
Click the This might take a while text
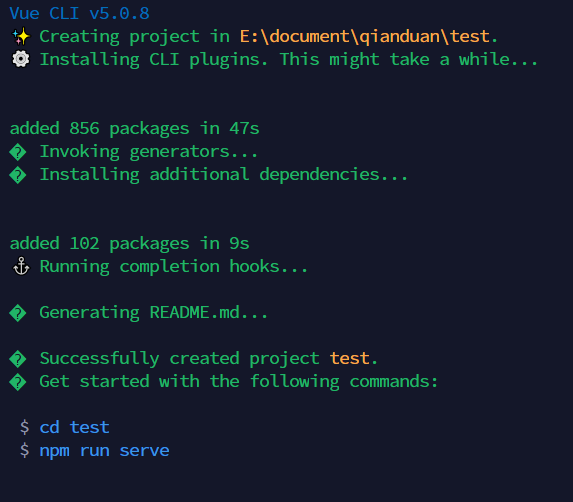pyautogui.click(x=409, y=59)
